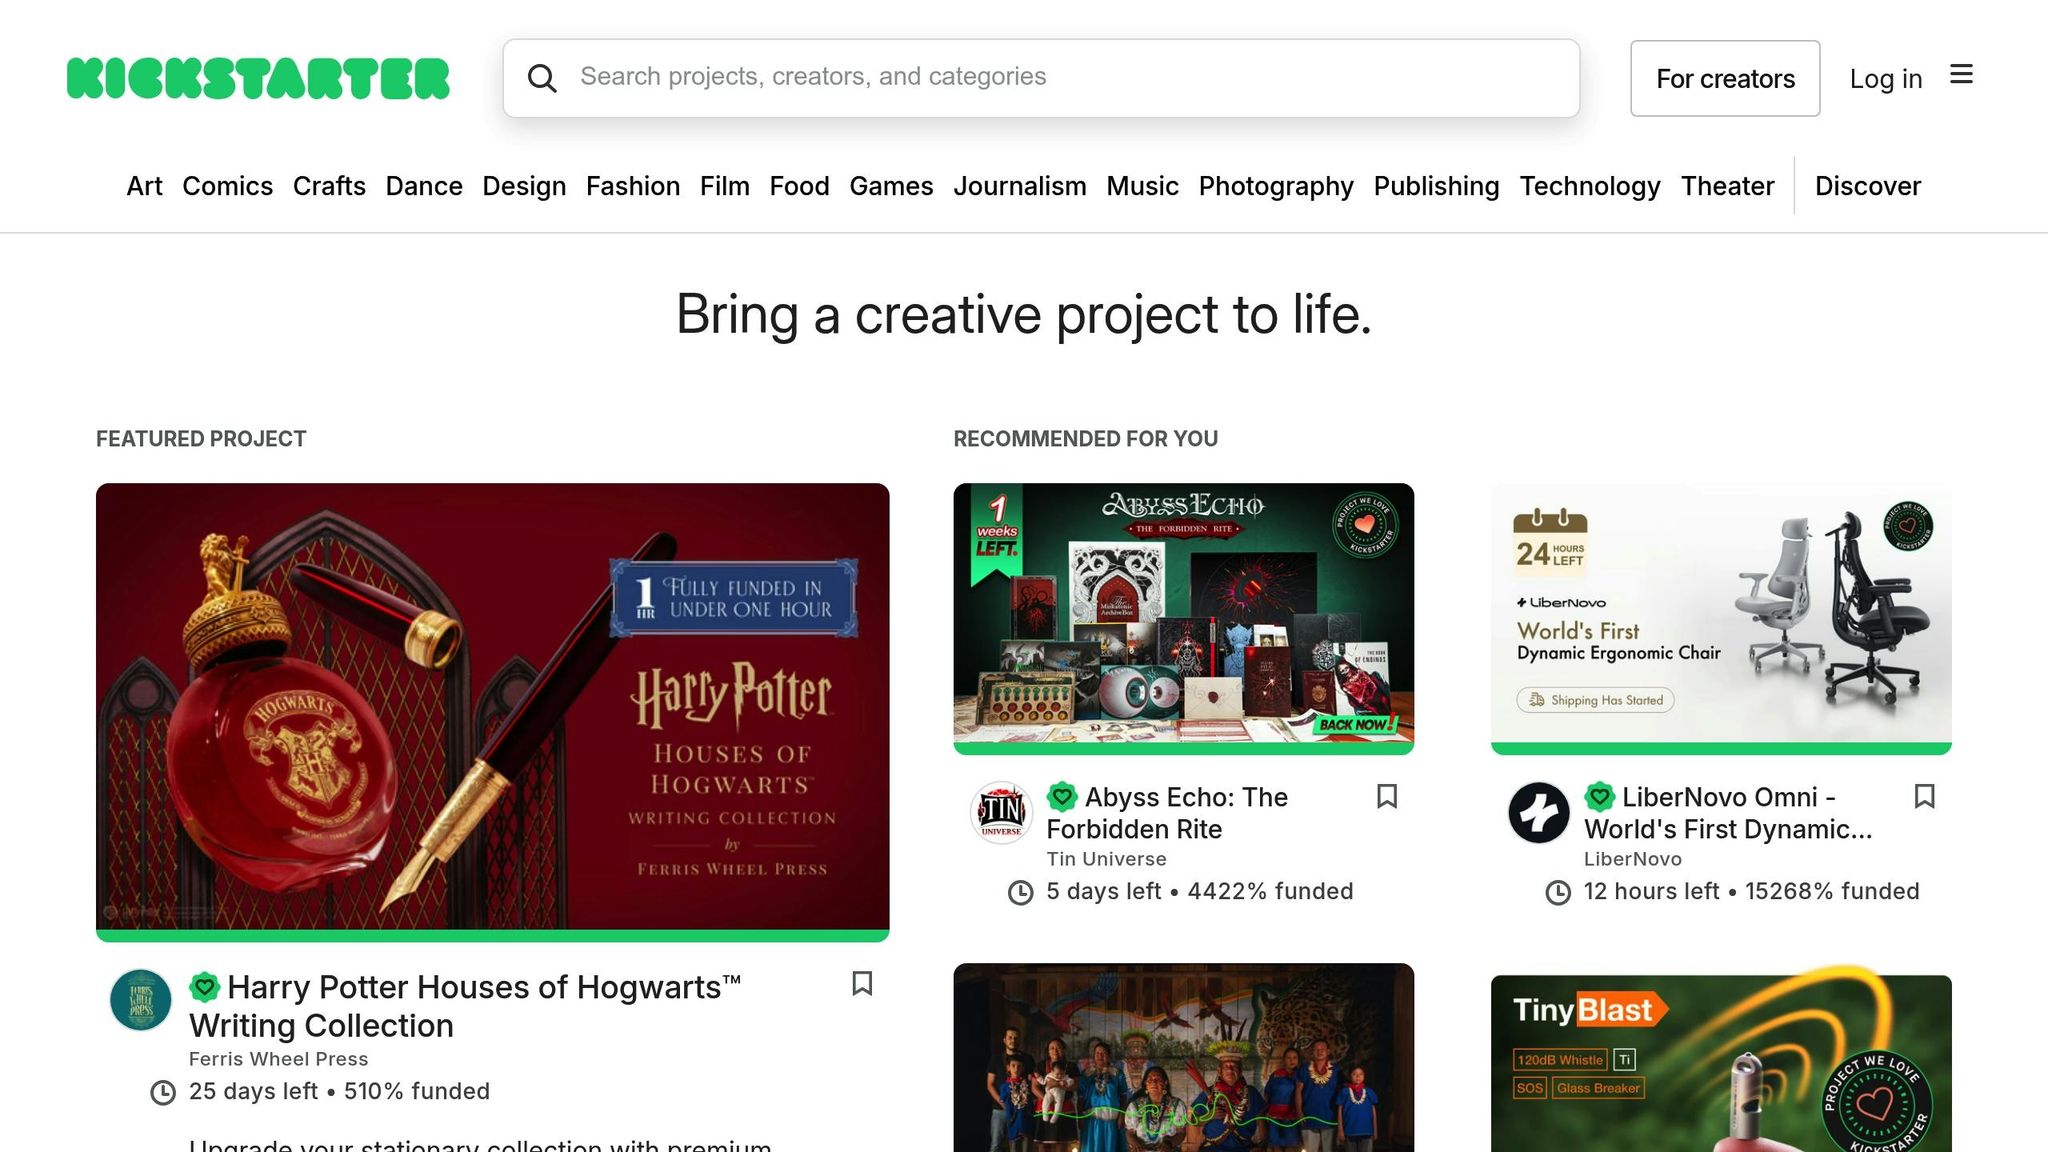Click '25 days left • 510% funded' text
The image size is (2048, 1152).
tap(339, 1091)
